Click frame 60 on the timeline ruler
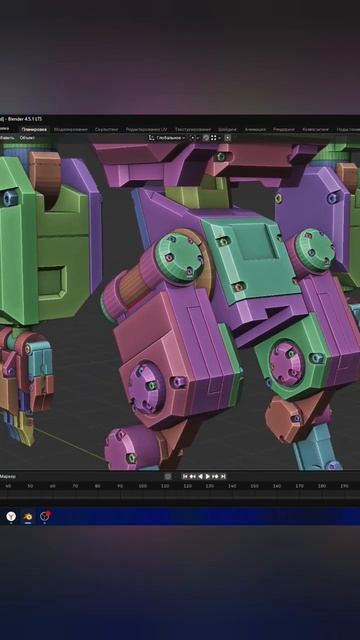Screen dimensions: 360x640 pos(53,486)
